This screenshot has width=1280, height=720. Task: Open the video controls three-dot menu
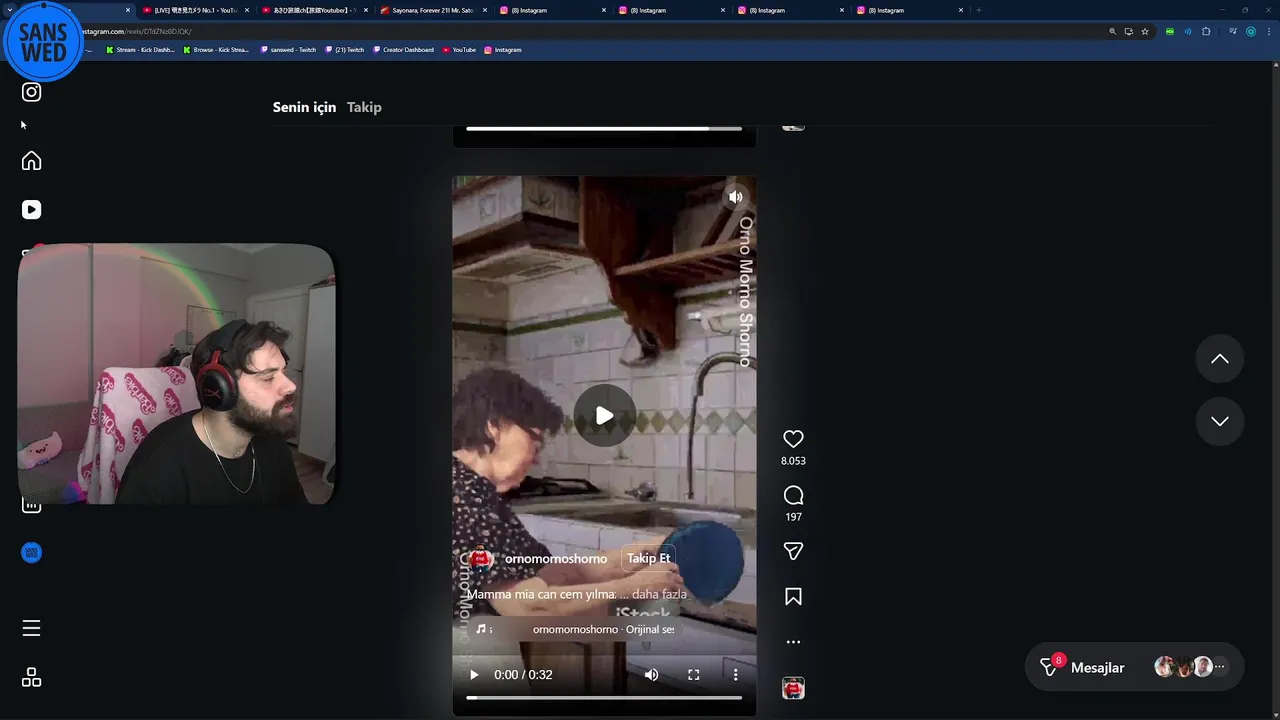[735, 675]
